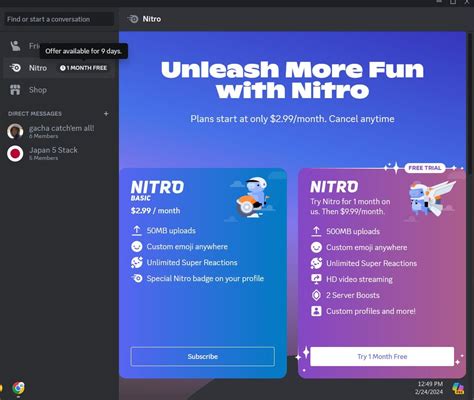Click the gacha catch'em all! avatar
Screen dimensions: 474x400
click(x=15, y=131)
